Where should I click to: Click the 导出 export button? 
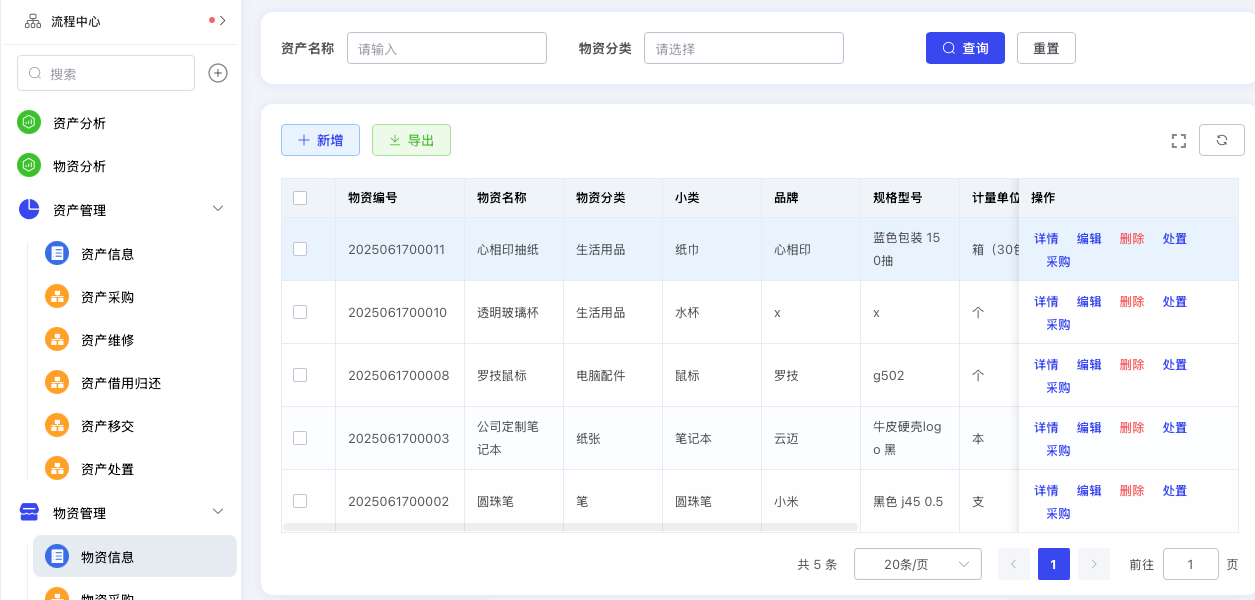411,140
